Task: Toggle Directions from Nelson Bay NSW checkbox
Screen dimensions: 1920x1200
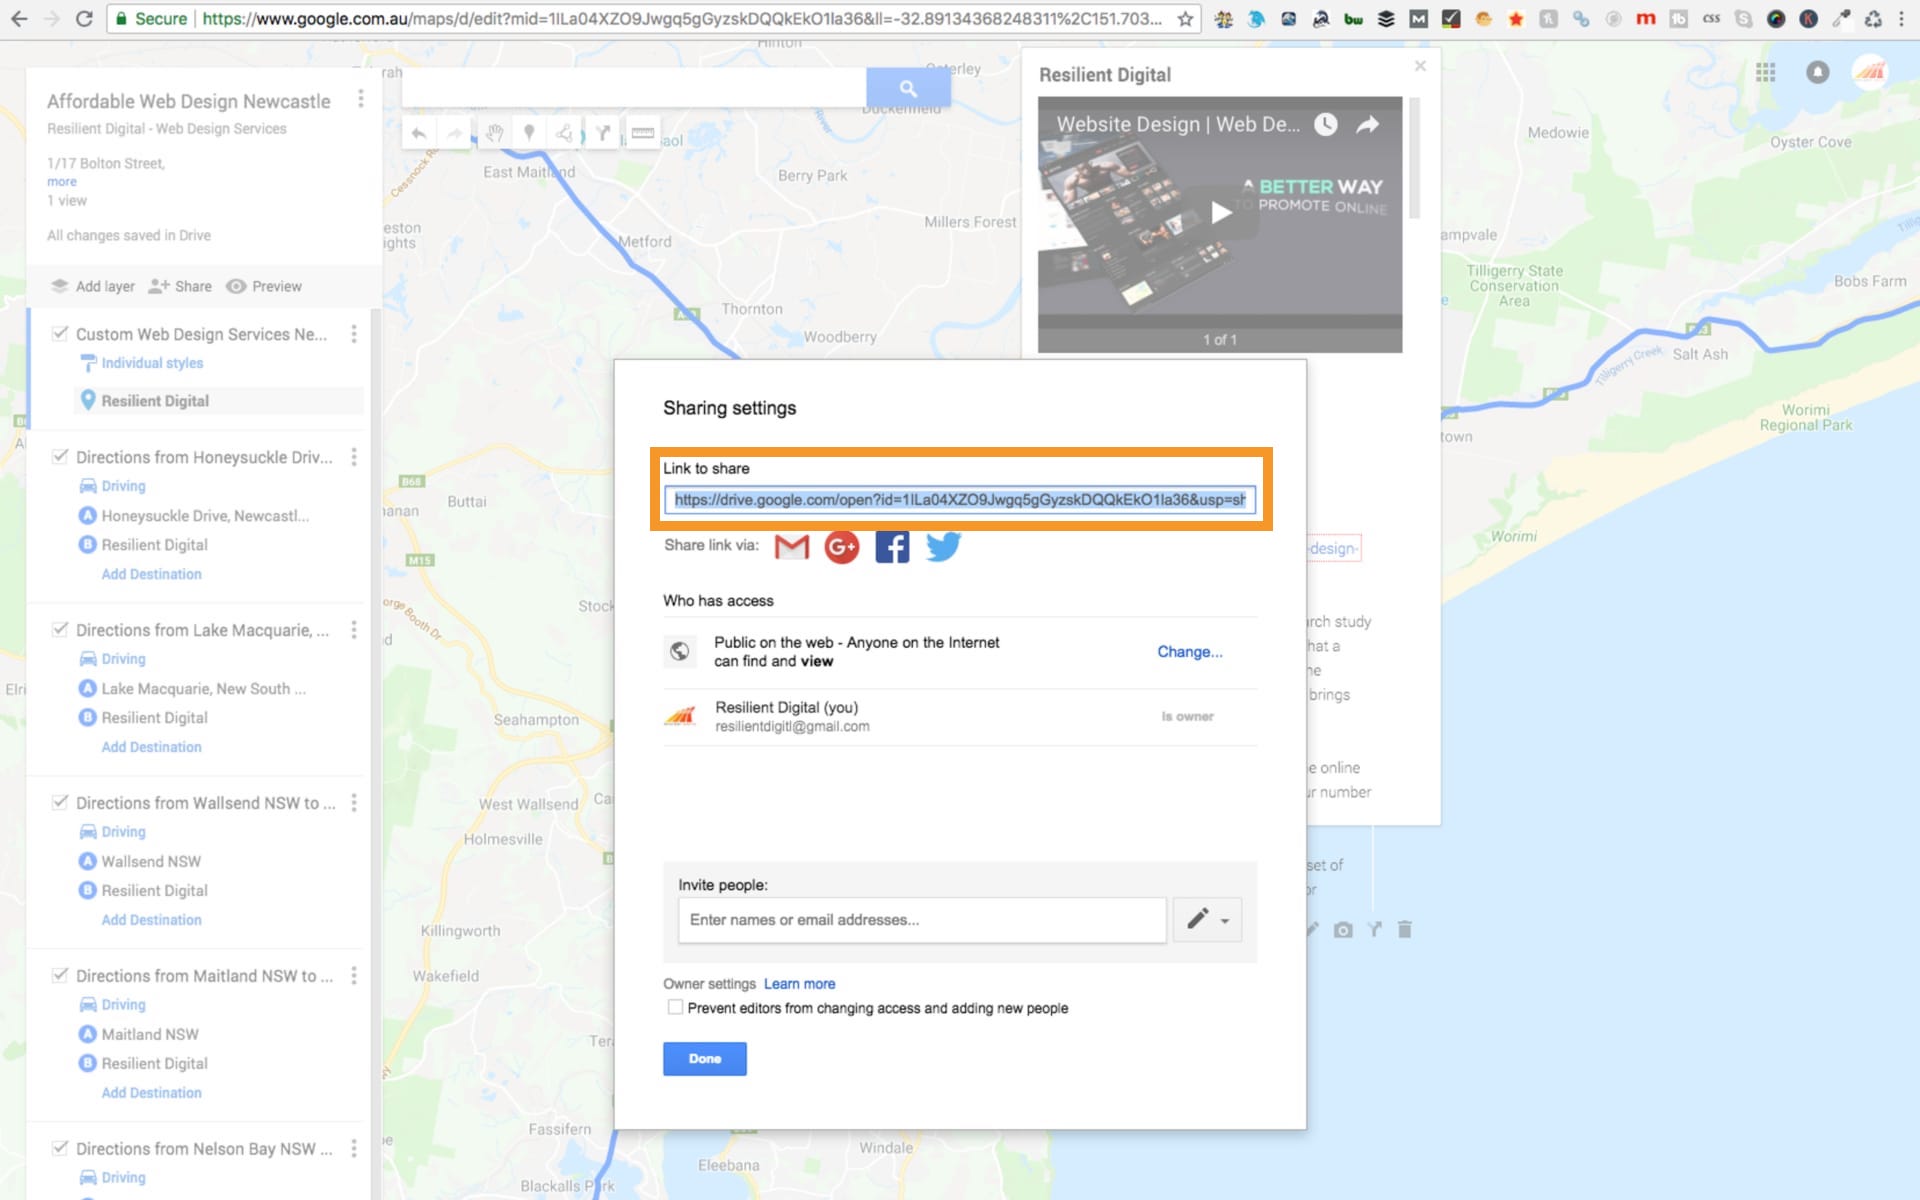Action: [60, 1149]
